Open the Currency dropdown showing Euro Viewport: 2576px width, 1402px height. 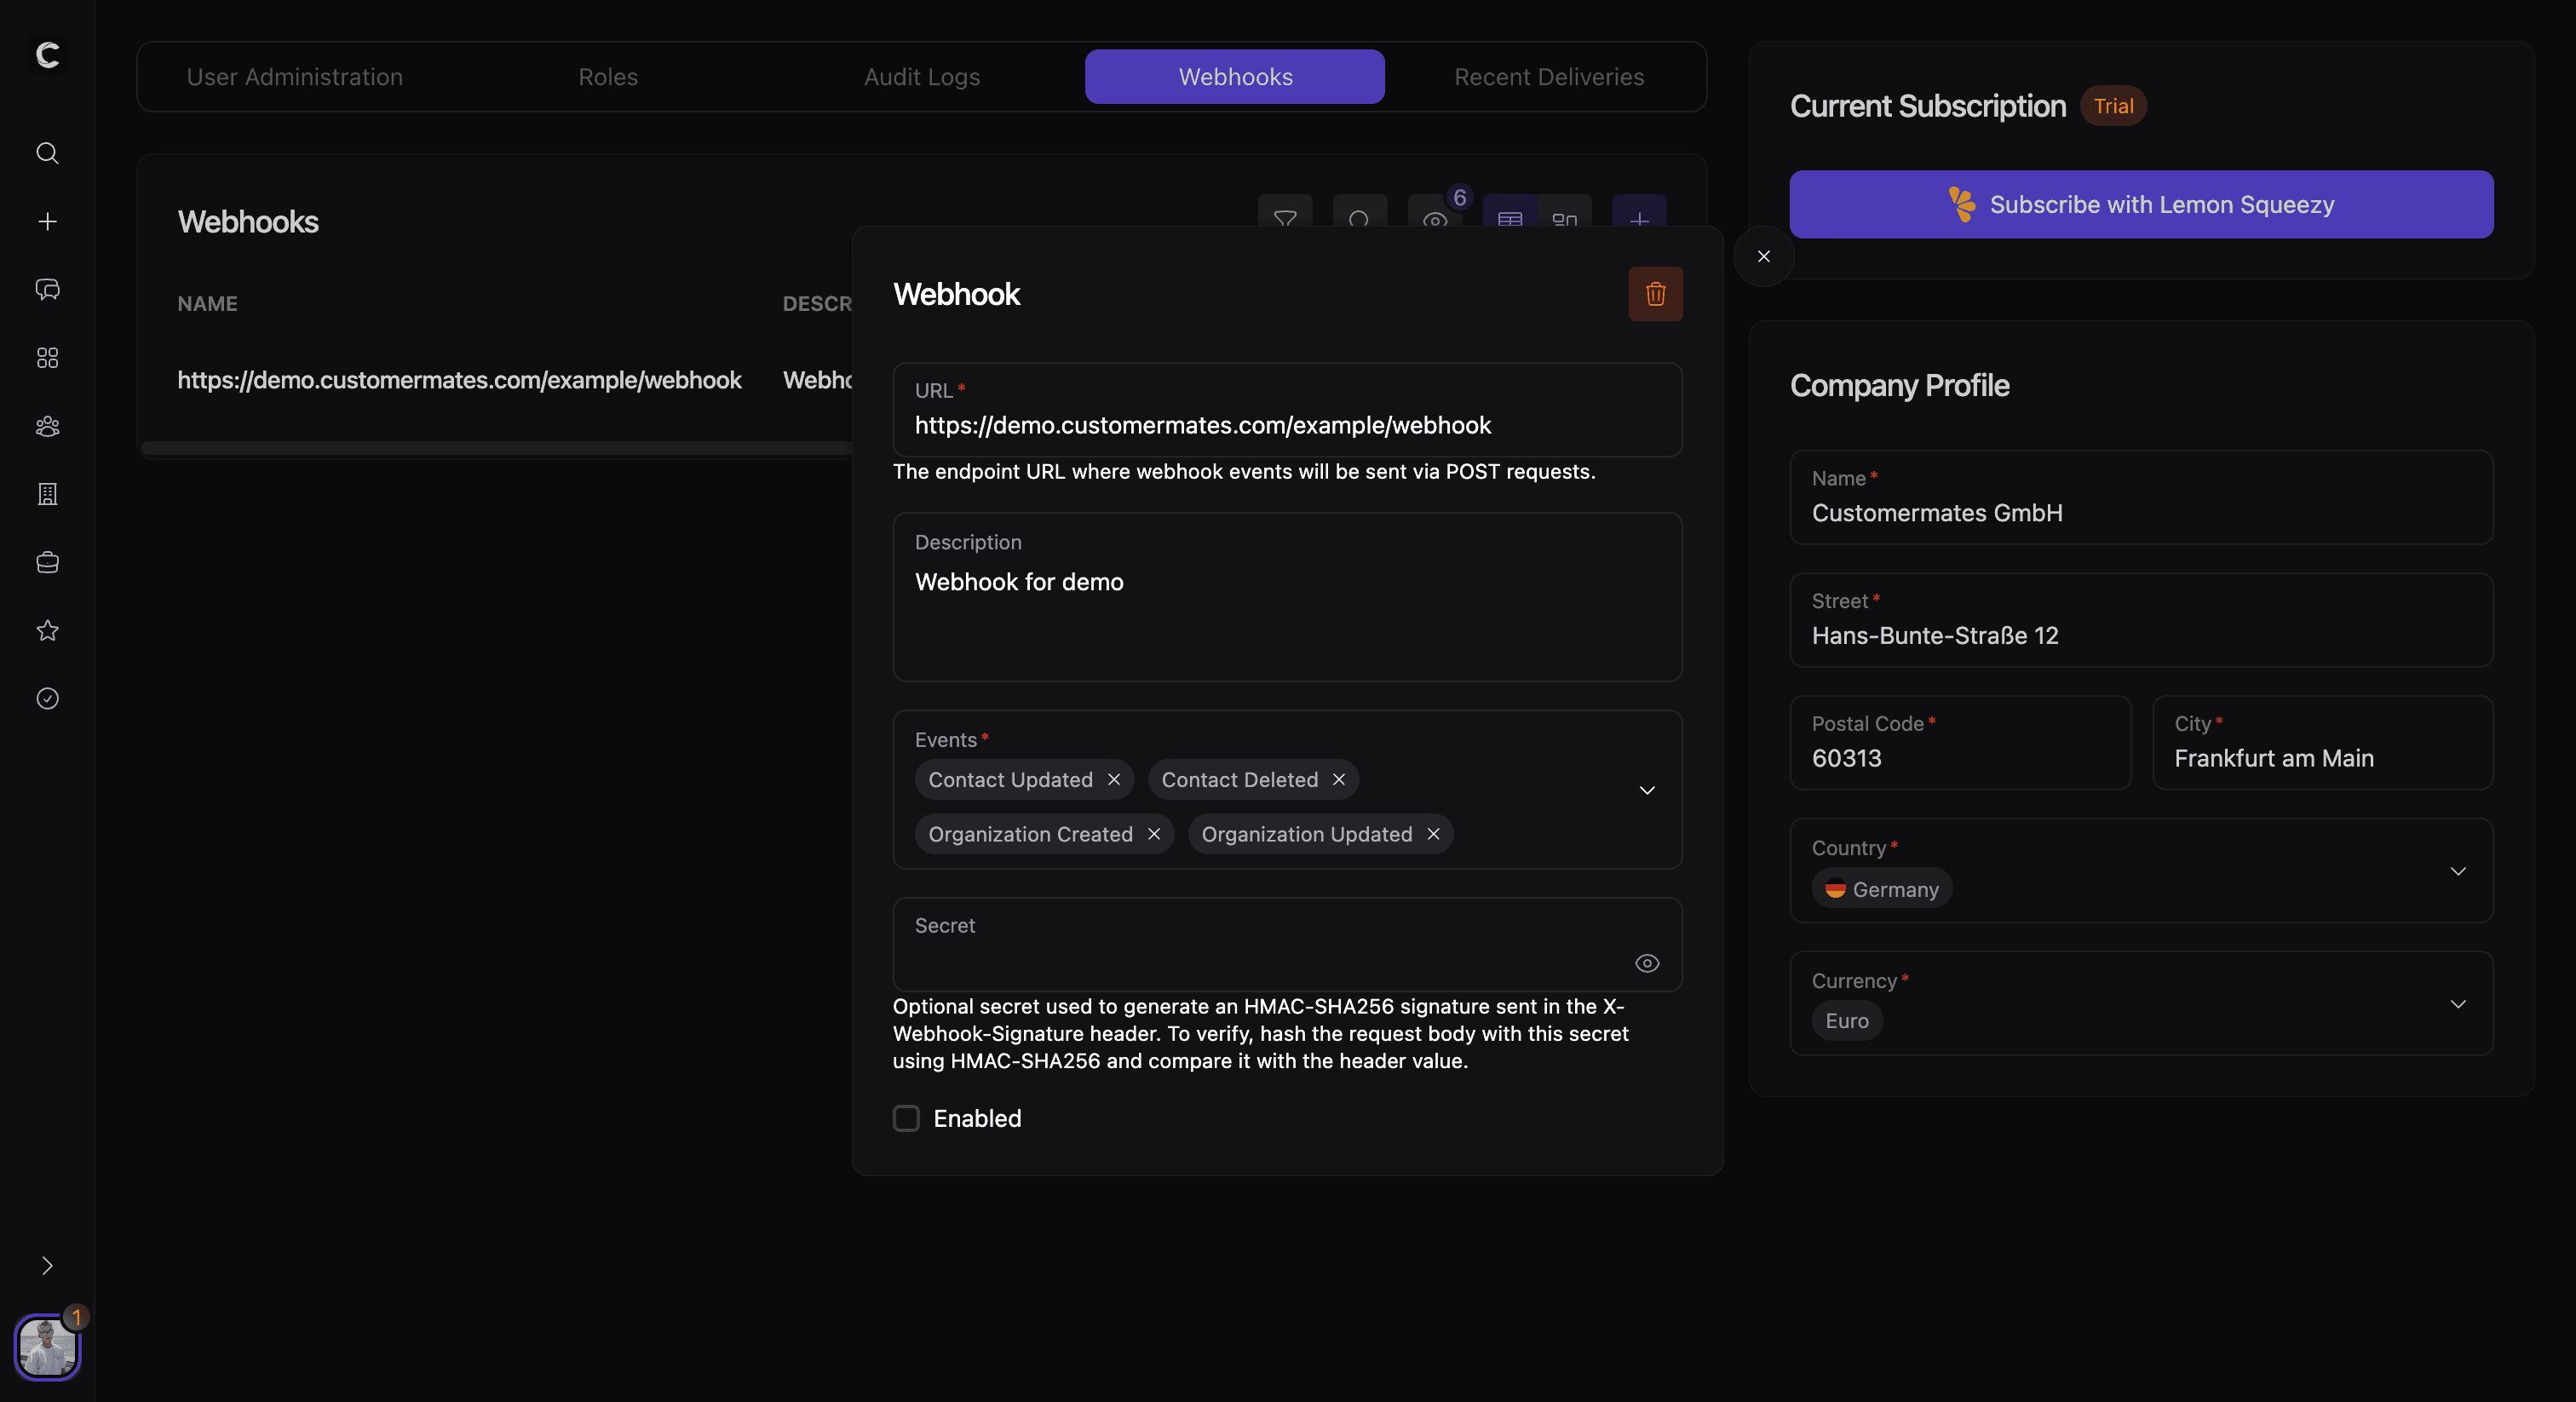click(2457, 1004)
